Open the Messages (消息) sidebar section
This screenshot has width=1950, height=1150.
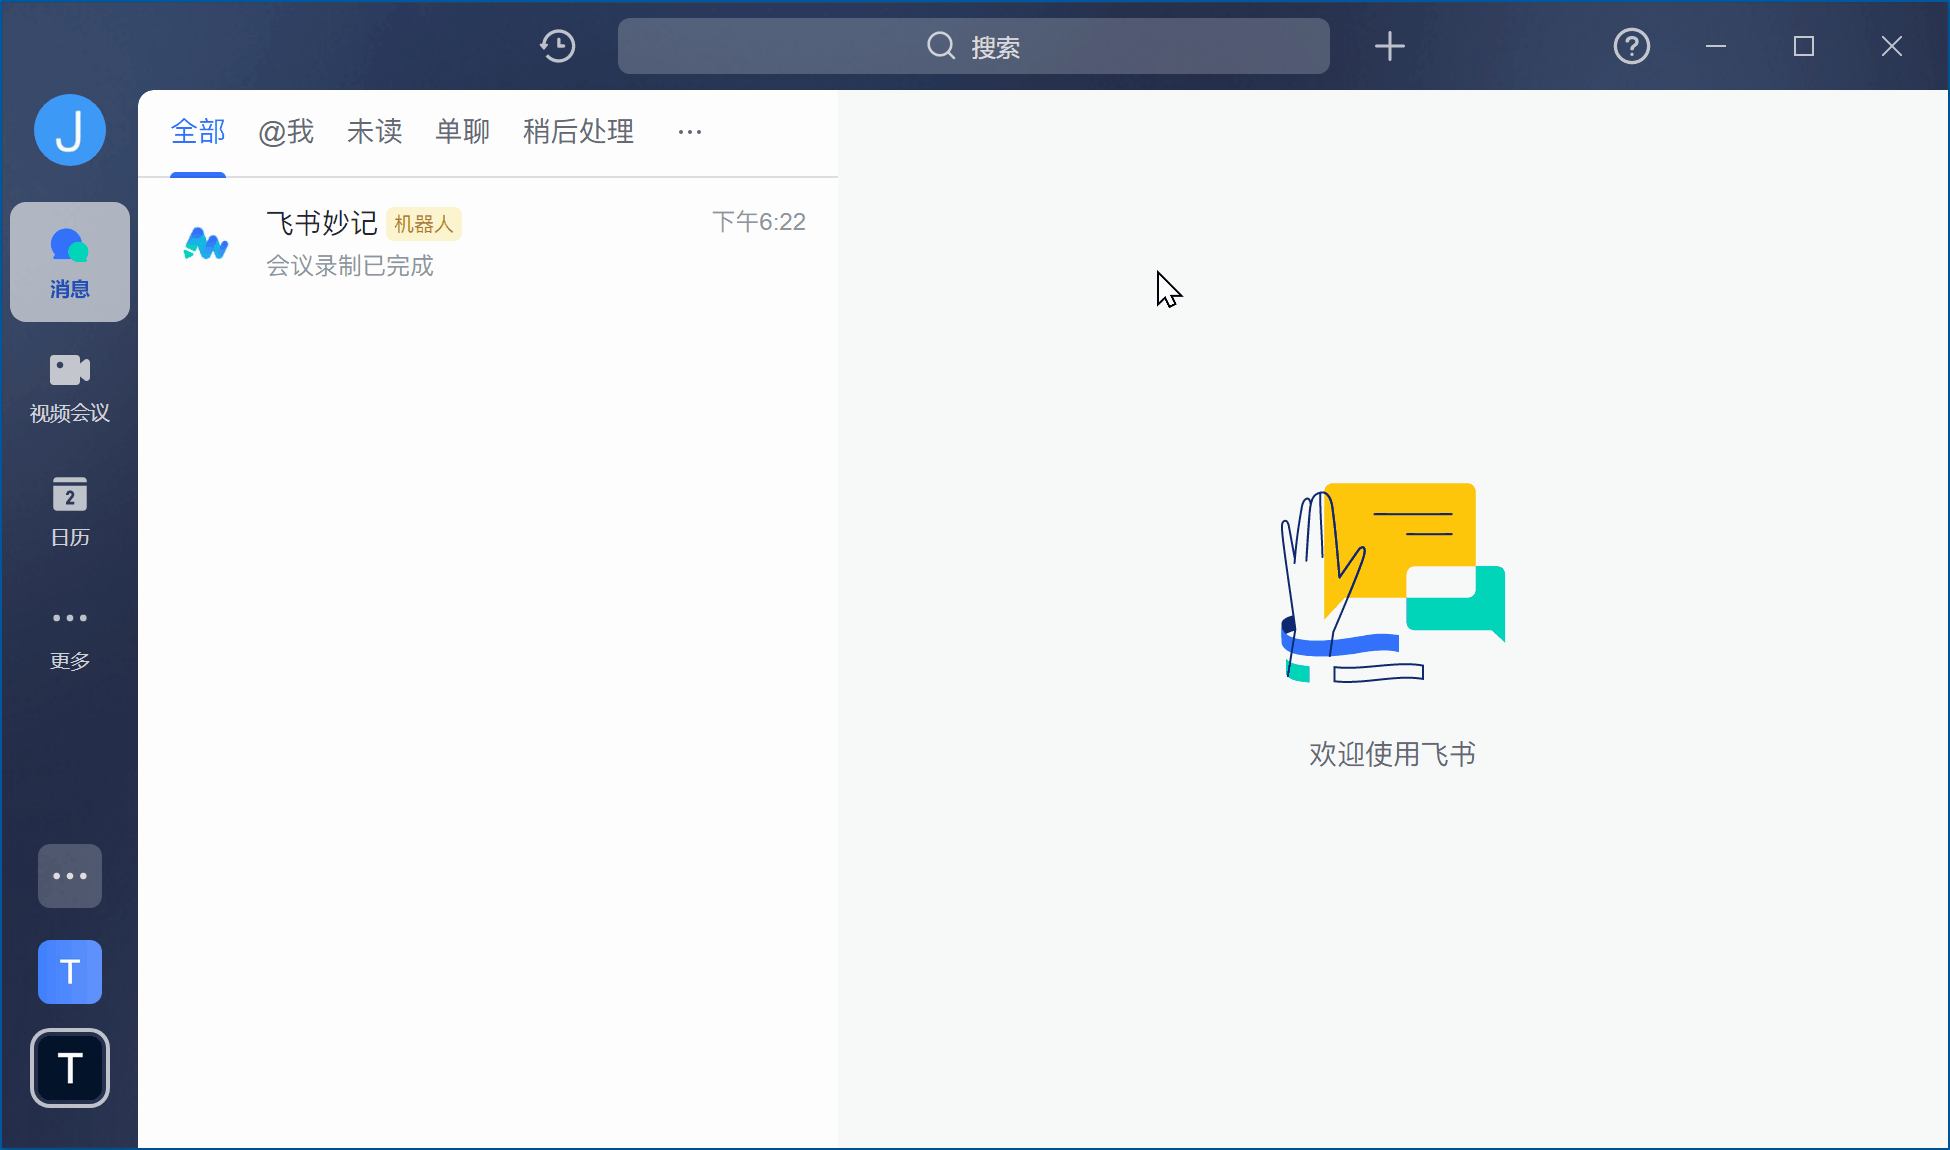point(70,262)
